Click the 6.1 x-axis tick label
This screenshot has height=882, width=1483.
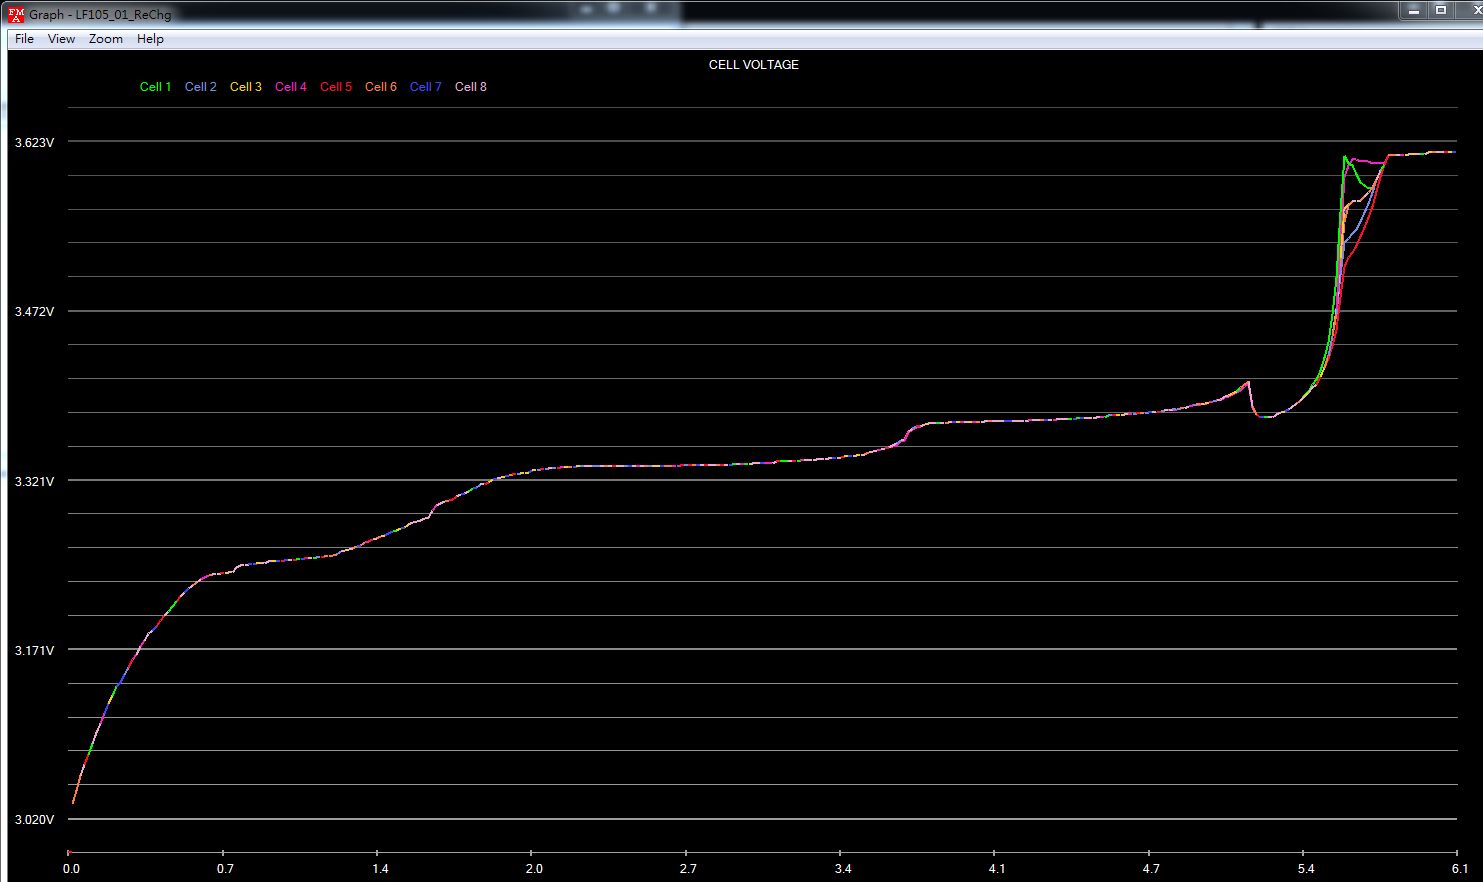point(1460,869)
